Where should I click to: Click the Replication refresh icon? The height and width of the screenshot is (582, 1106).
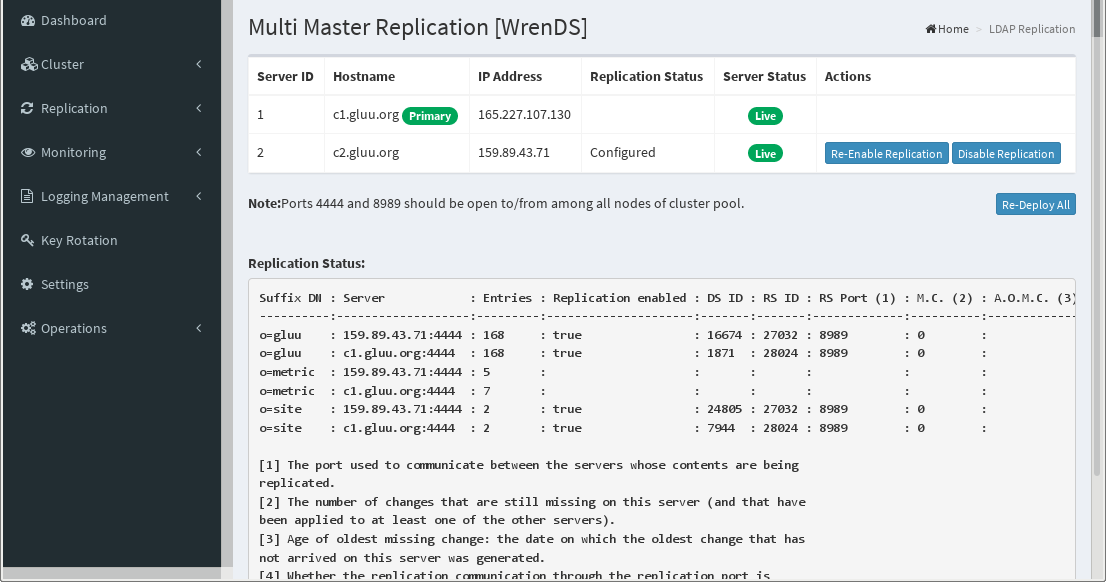(28, 108)
